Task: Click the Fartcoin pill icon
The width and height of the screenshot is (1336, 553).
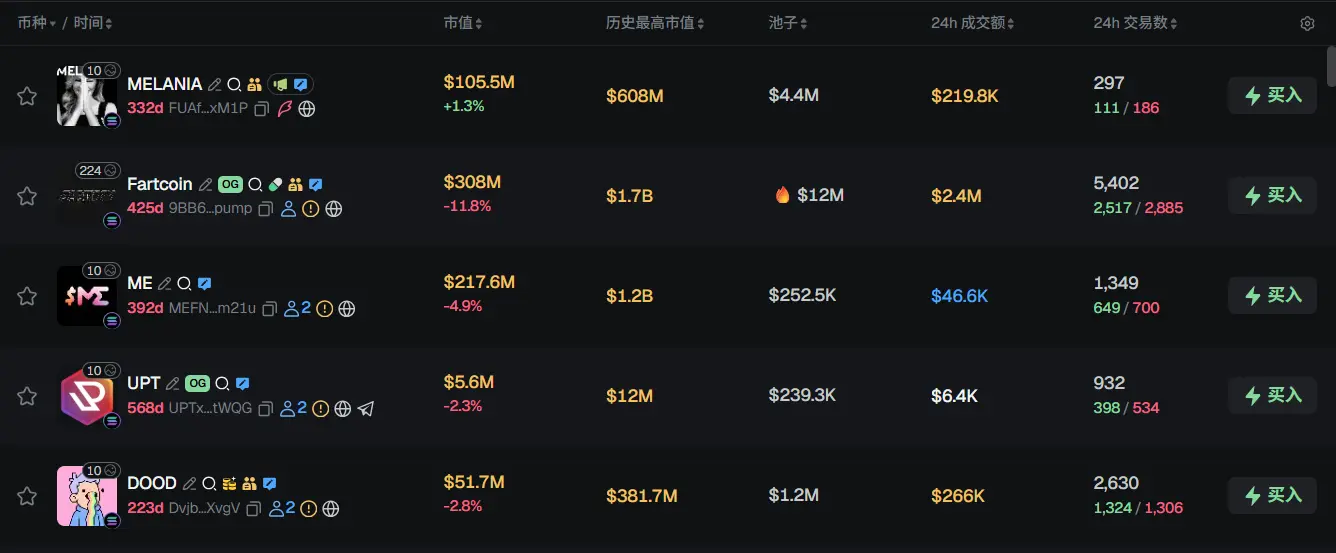Action: click(275, 185)
